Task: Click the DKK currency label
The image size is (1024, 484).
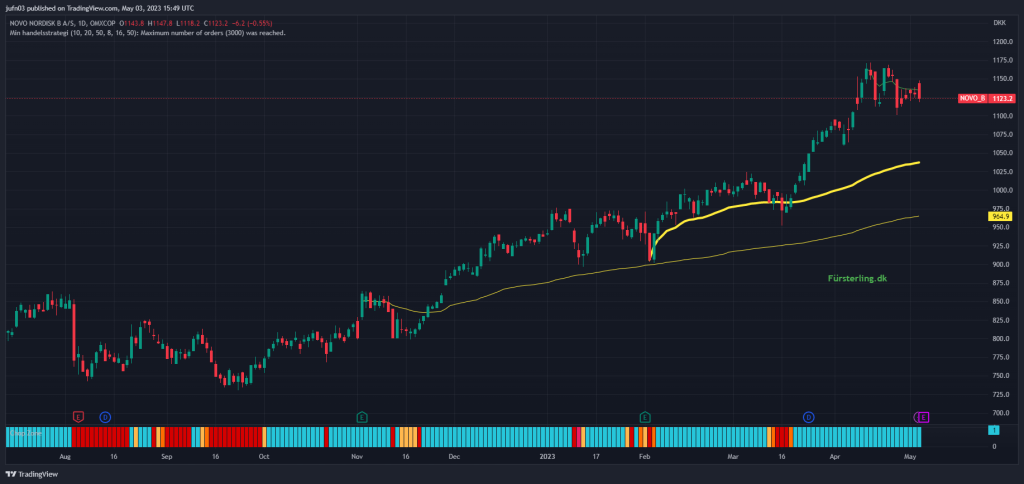Action: [x=999, y=23]
